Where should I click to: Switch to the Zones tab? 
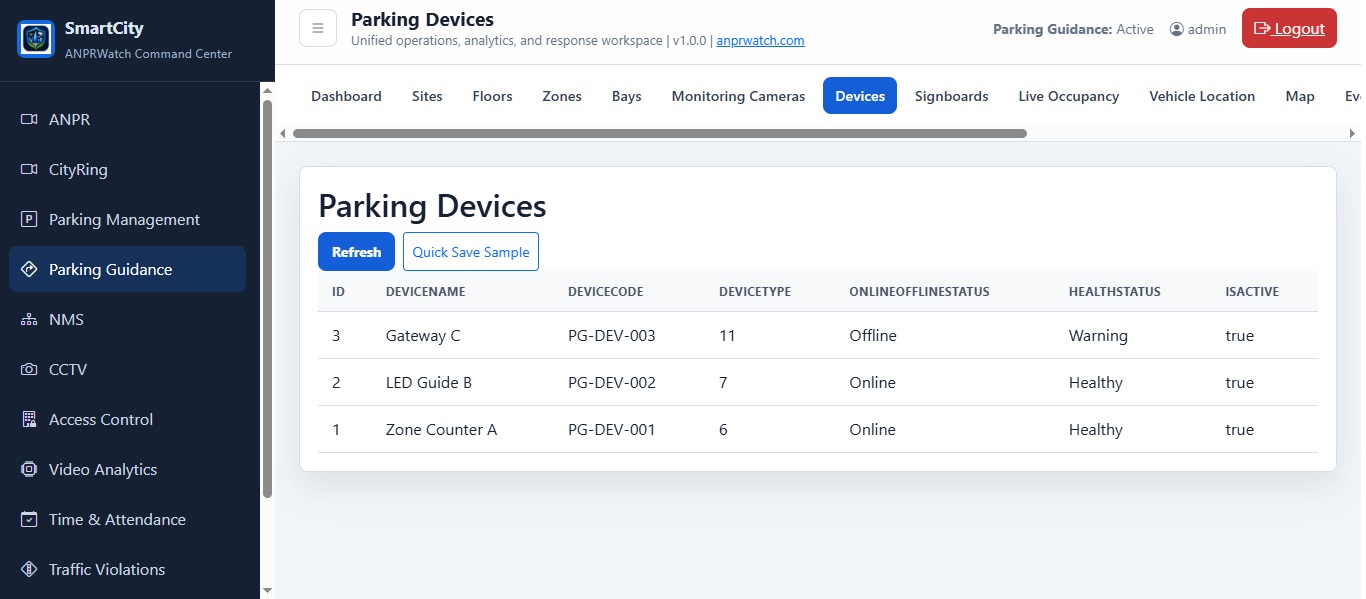pos(562,96)
